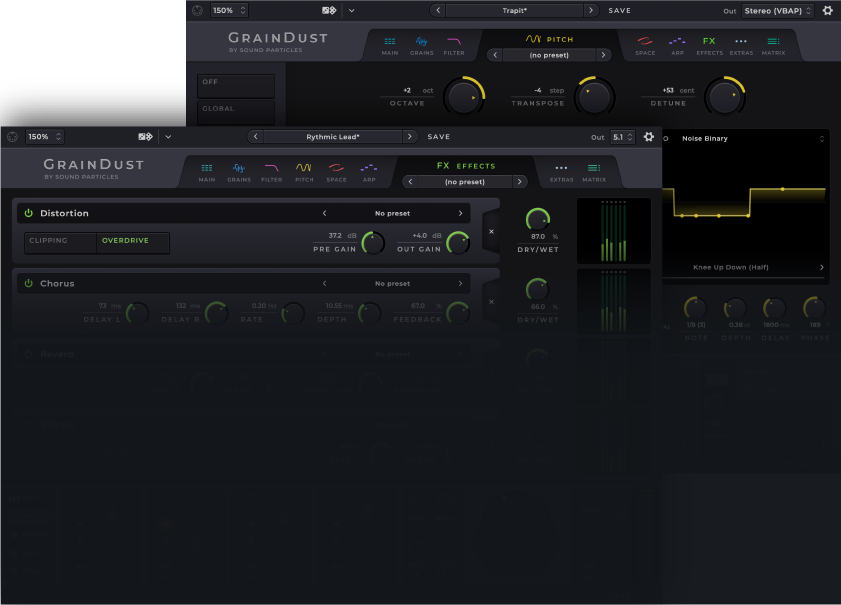Open the Extras tab in the Trapit window

tap(741, 45)
